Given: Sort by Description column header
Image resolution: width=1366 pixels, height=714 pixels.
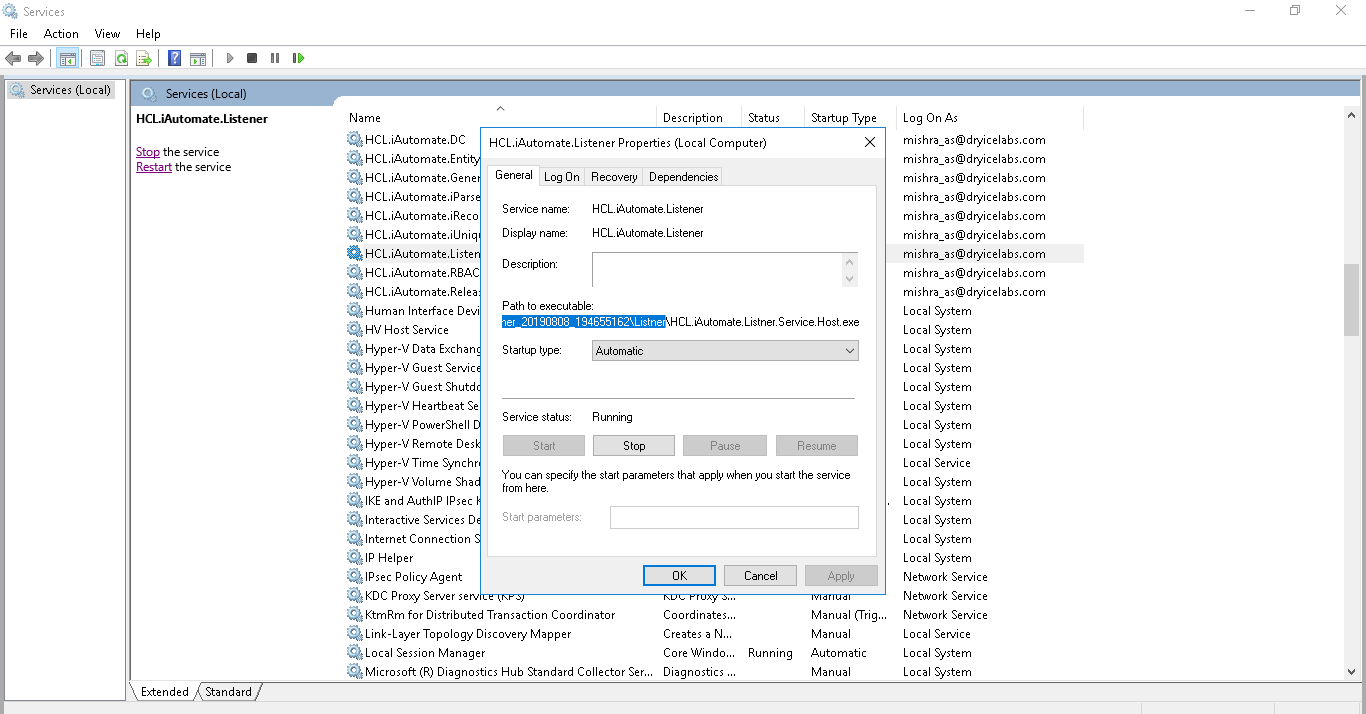Looking at the screenshot, I should (699, 118).
